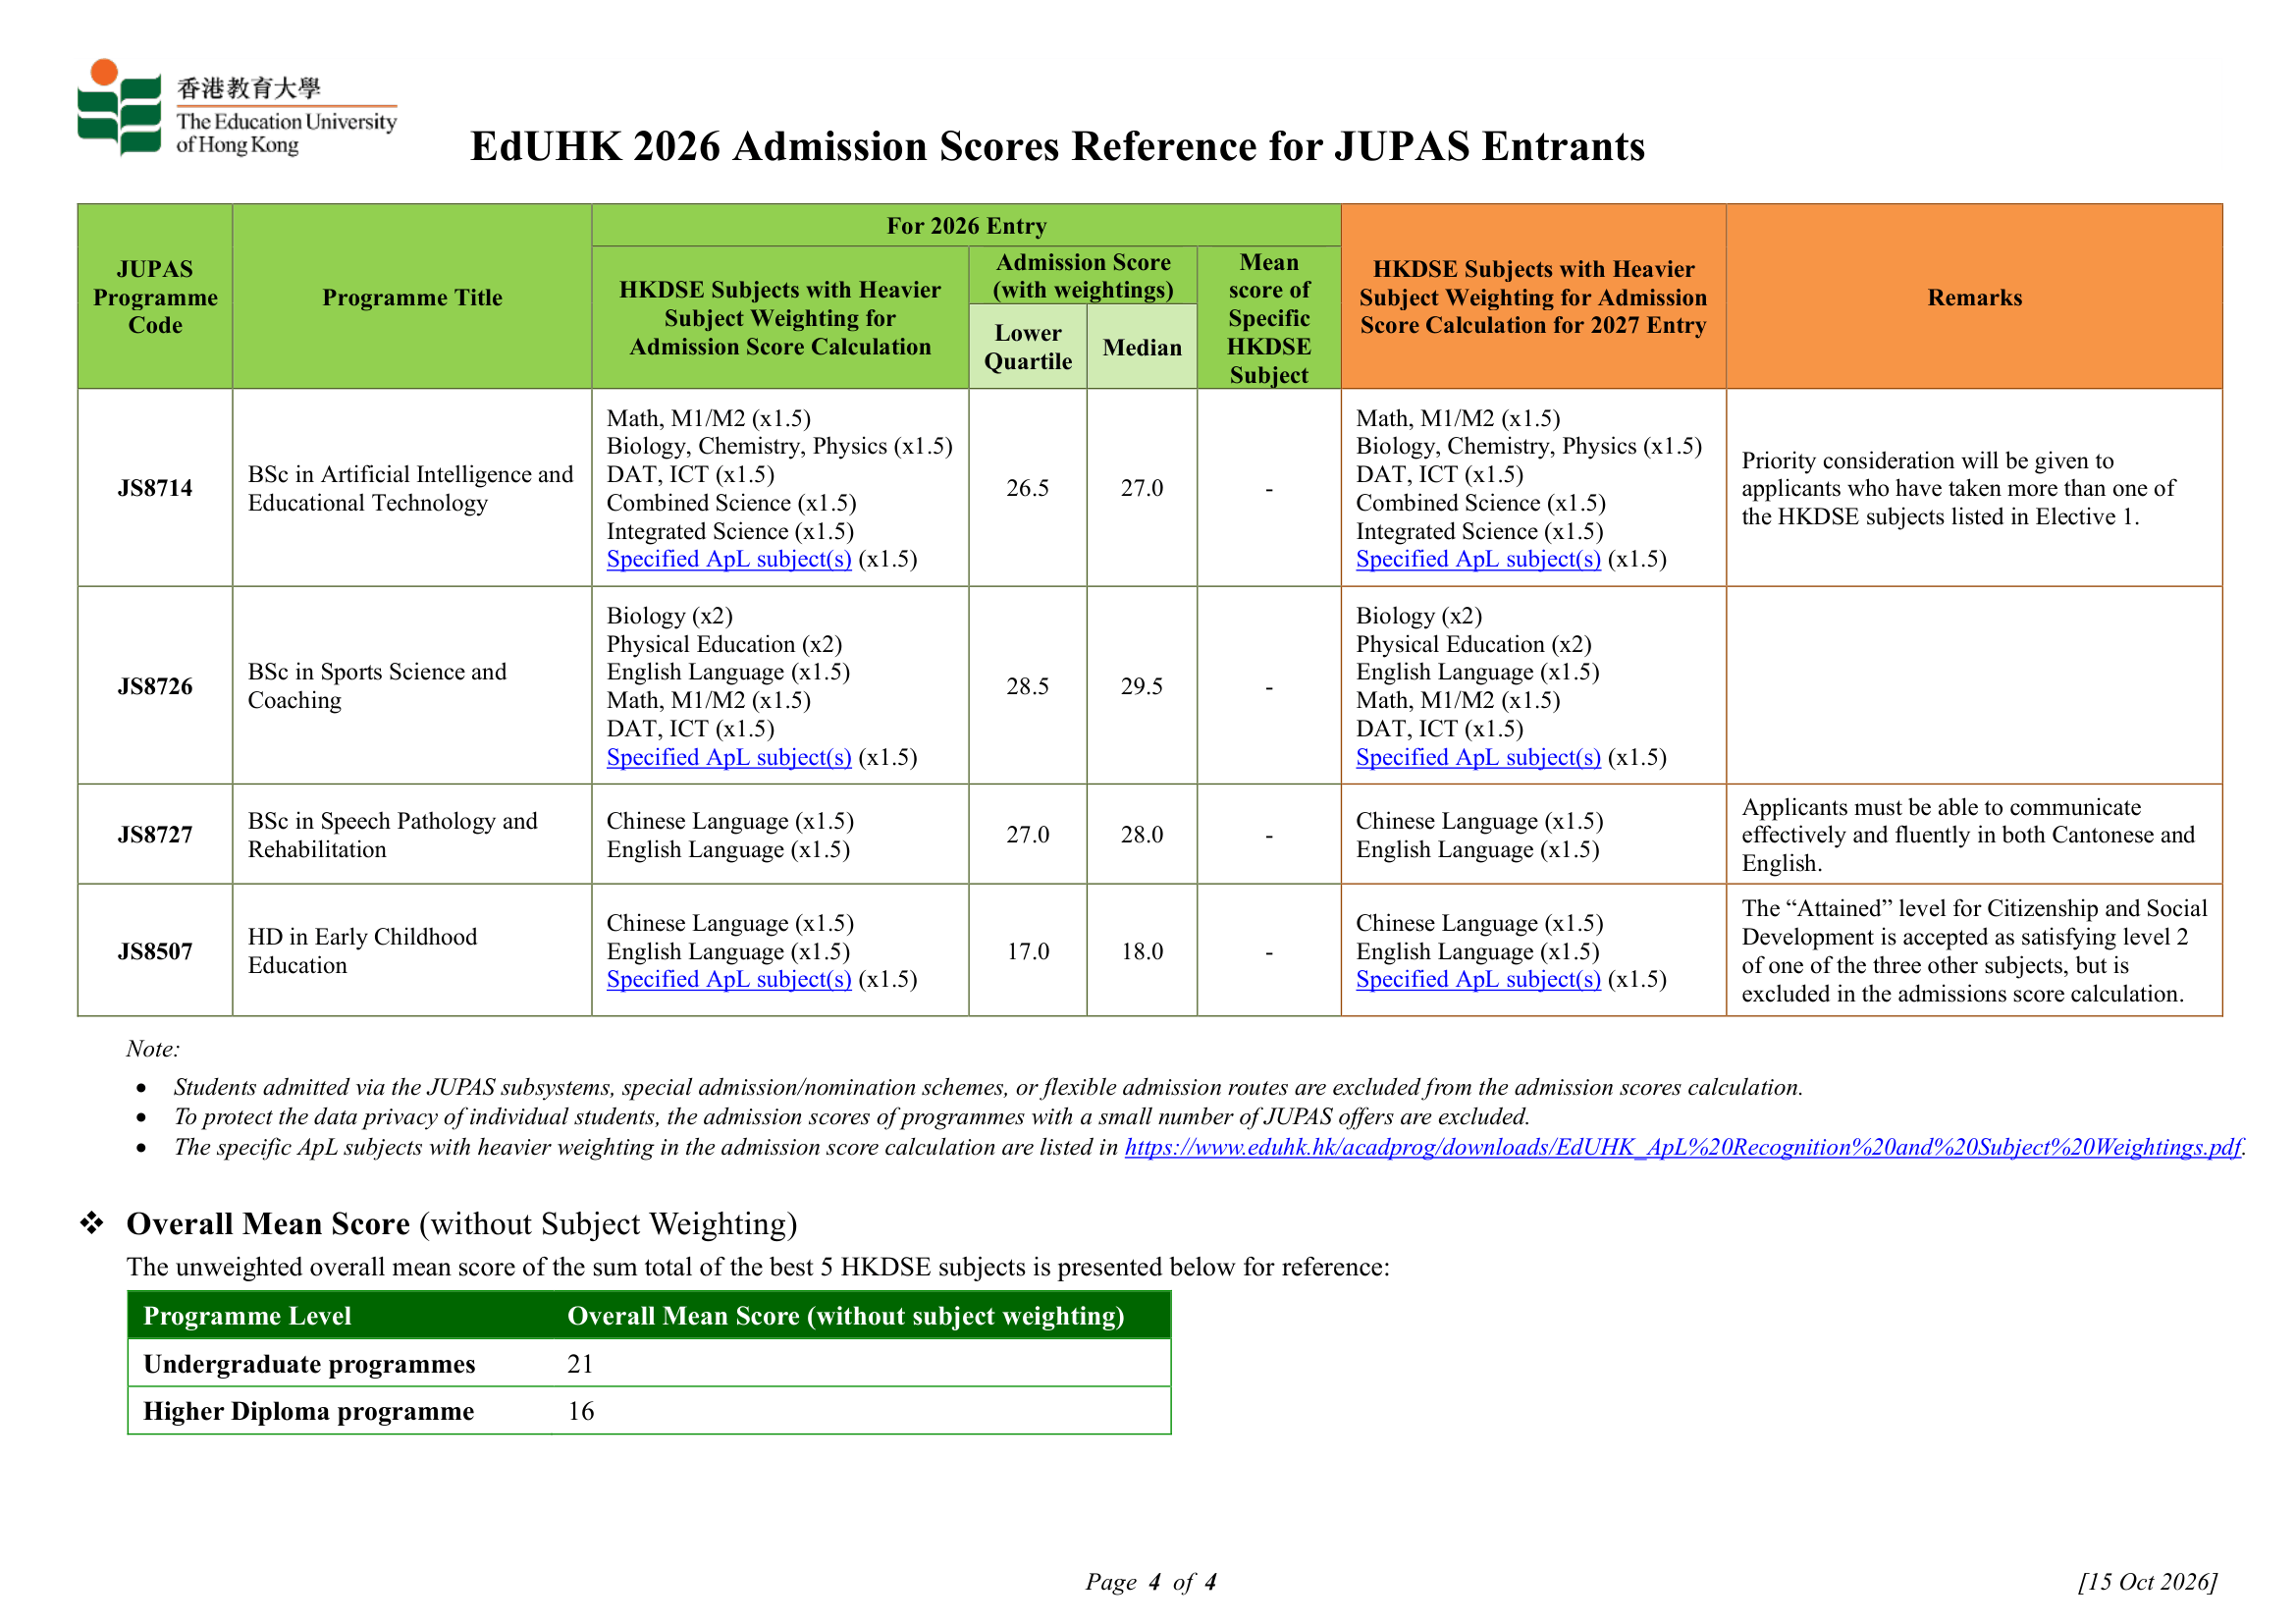Click median score 18.0

click(x=1142, y=951)
